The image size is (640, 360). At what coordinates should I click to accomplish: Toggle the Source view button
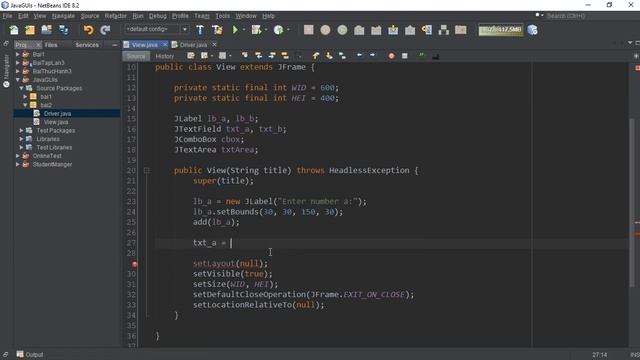pos(136,56)
